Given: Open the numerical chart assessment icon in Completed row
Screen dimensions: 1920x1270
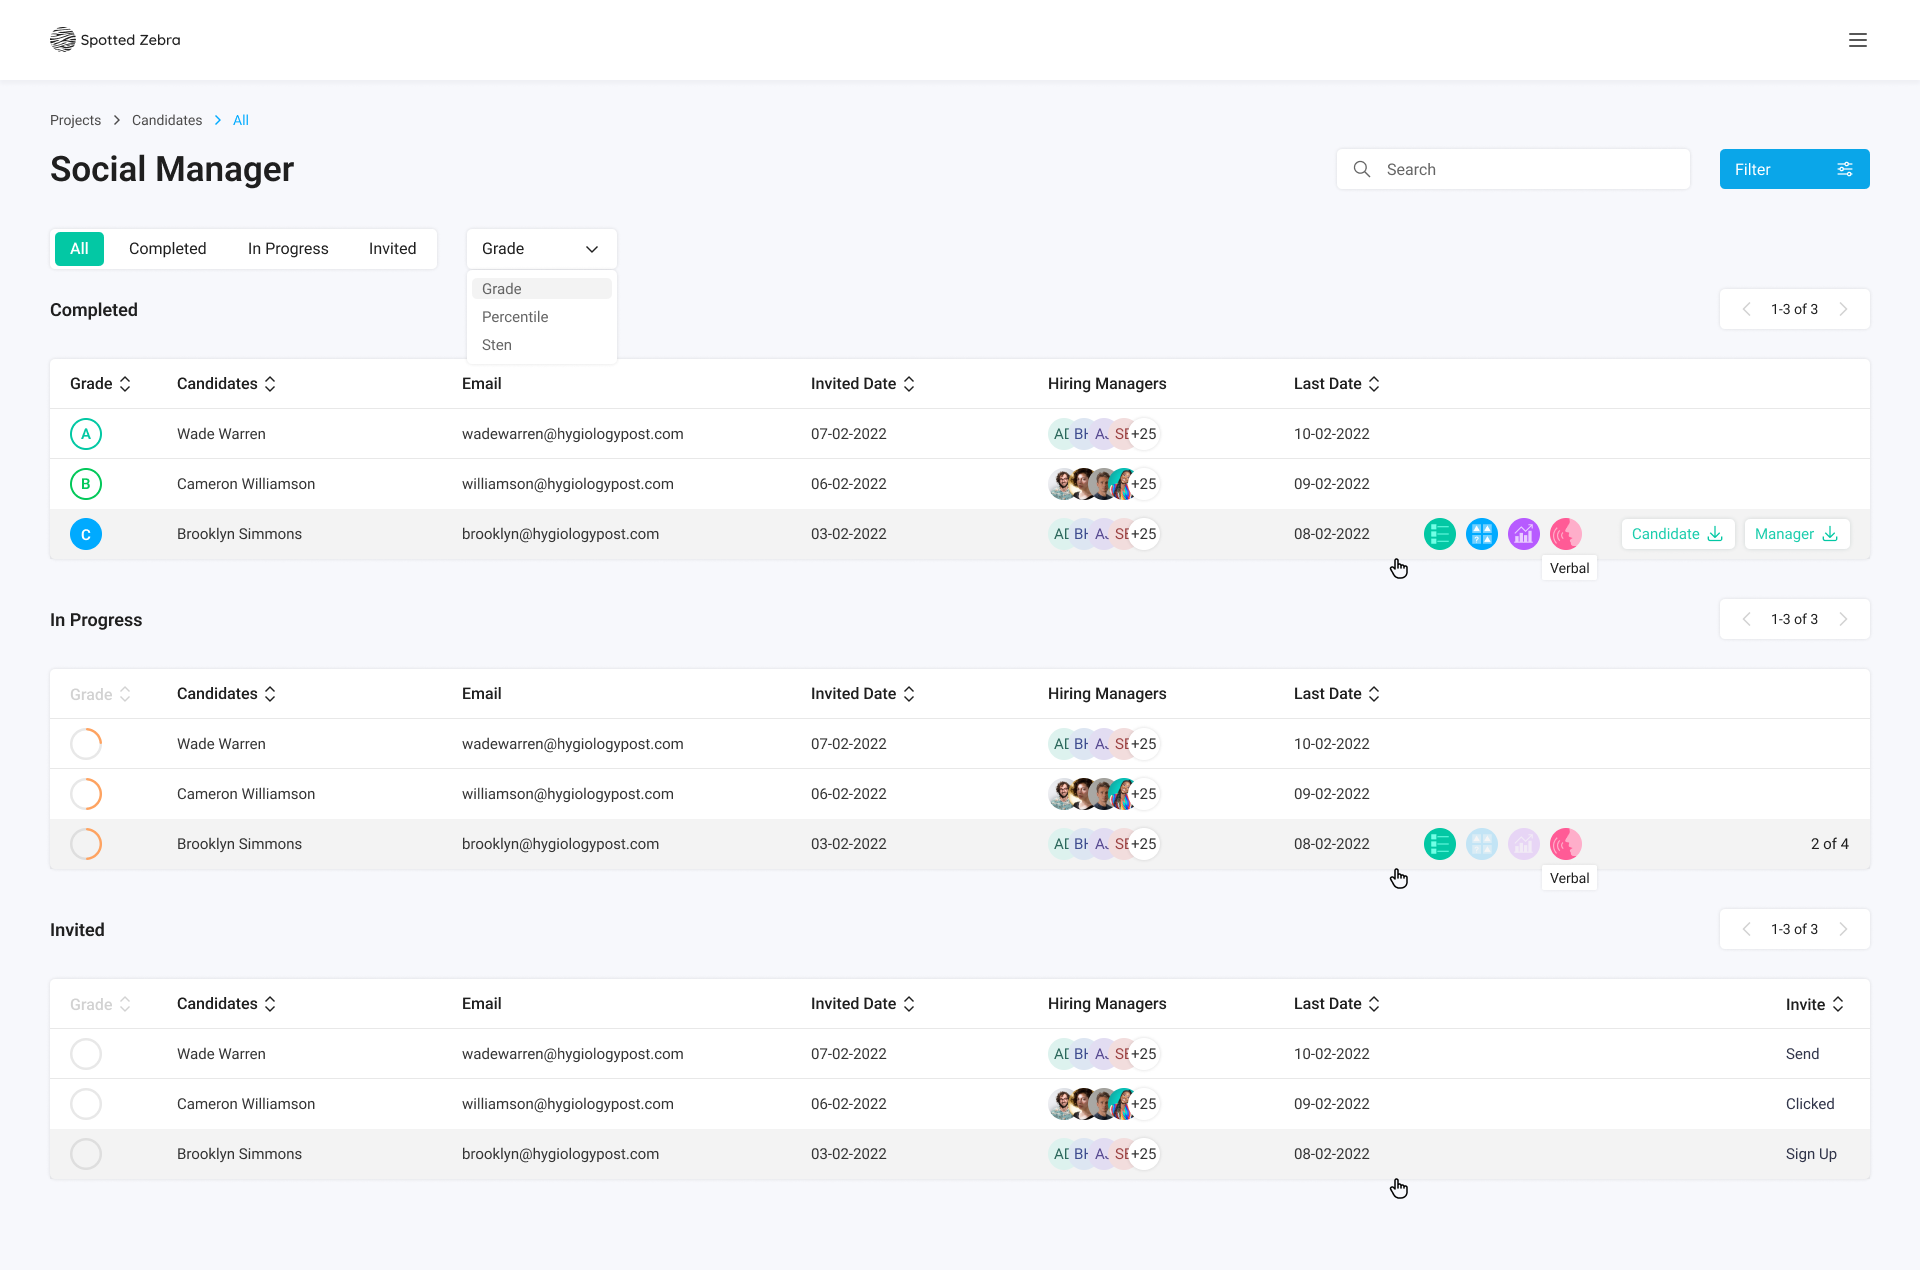Looking at the screenshot, I should 1523,534.
